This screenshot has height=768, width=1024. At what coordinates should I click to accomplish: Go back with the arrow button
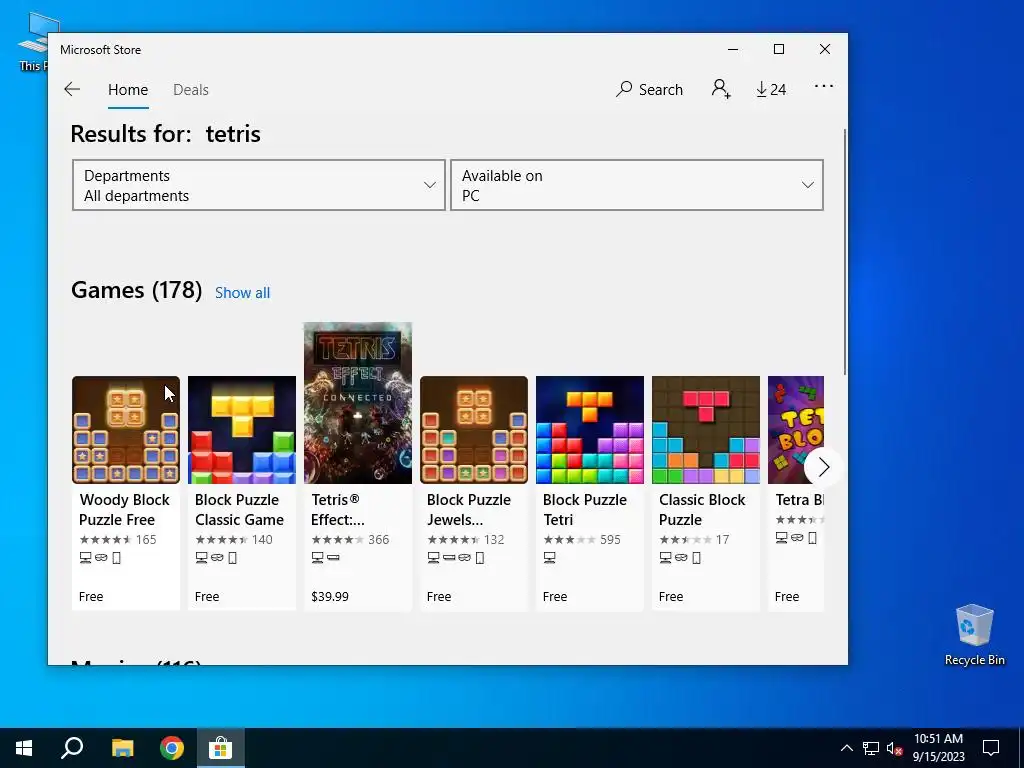coord(72,89)
